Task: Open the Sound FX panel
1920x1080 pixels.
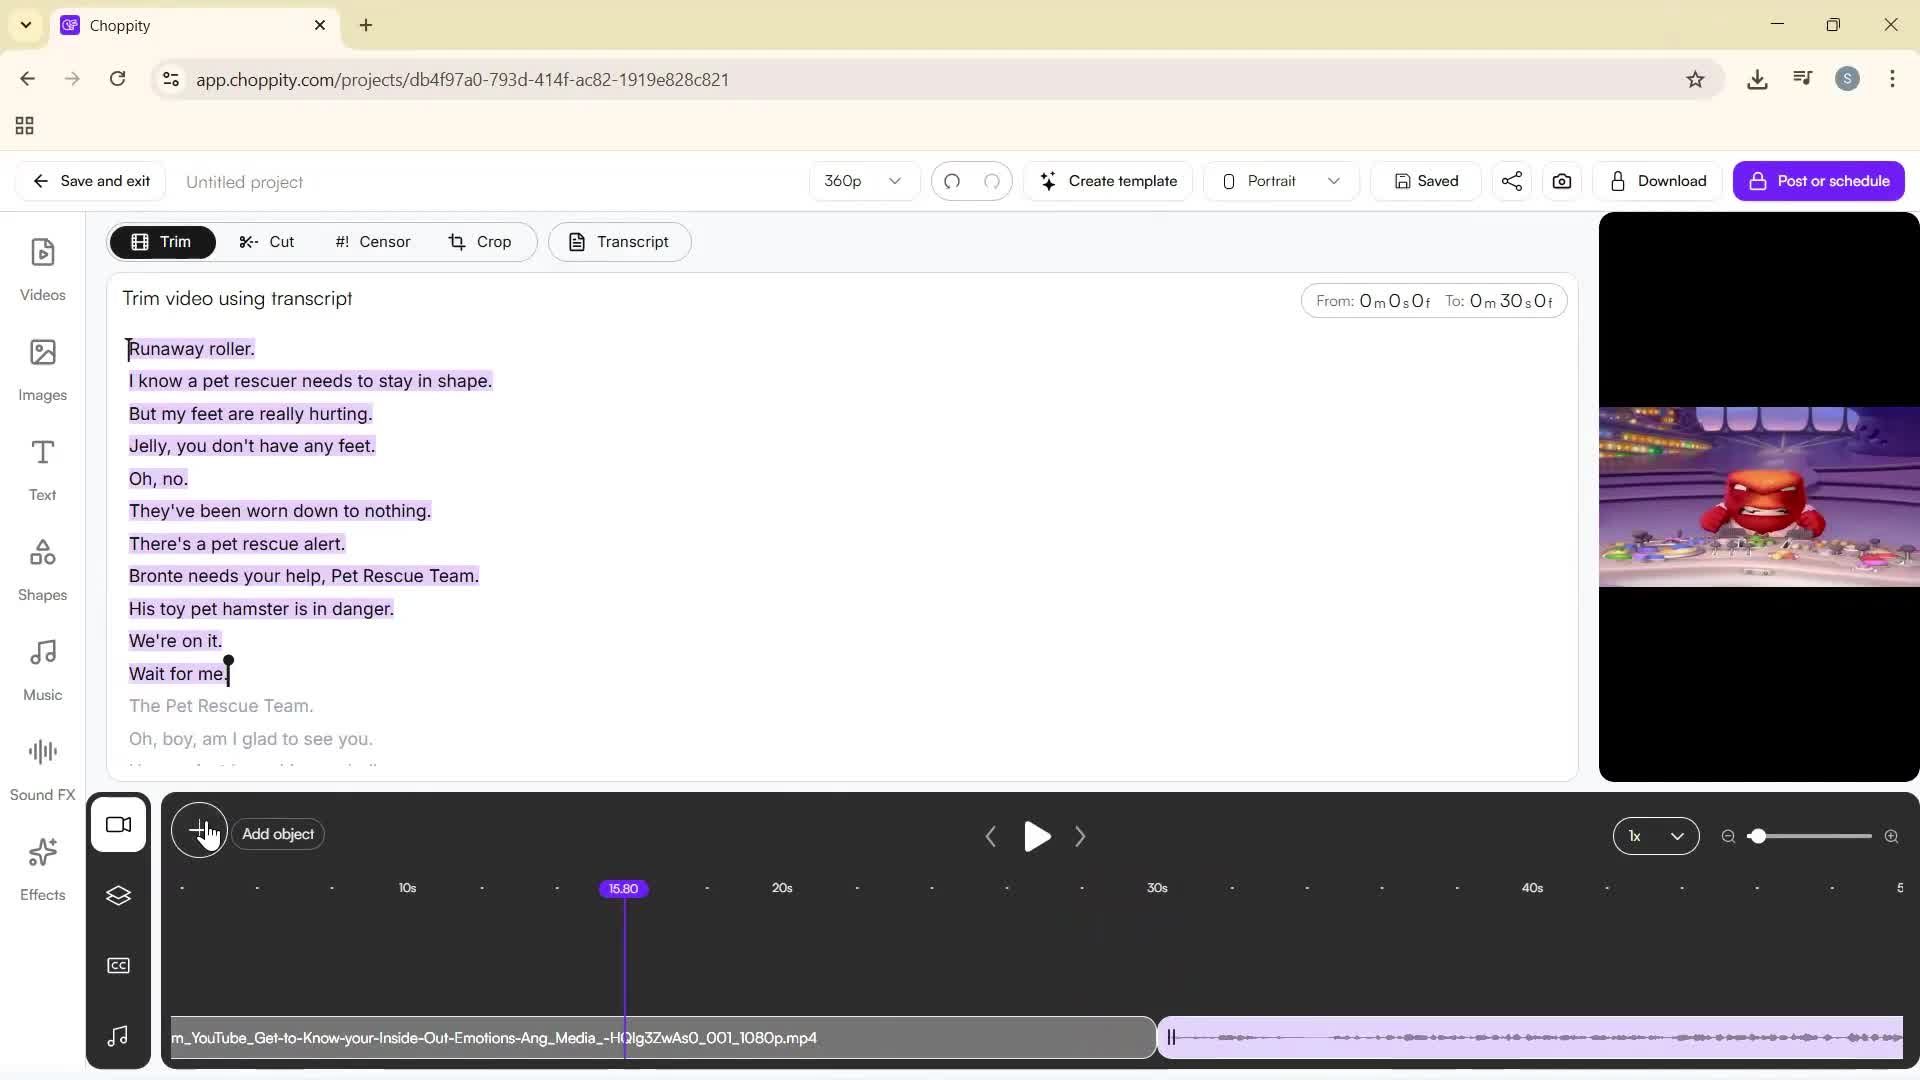Action: click(x=42, y=765)
